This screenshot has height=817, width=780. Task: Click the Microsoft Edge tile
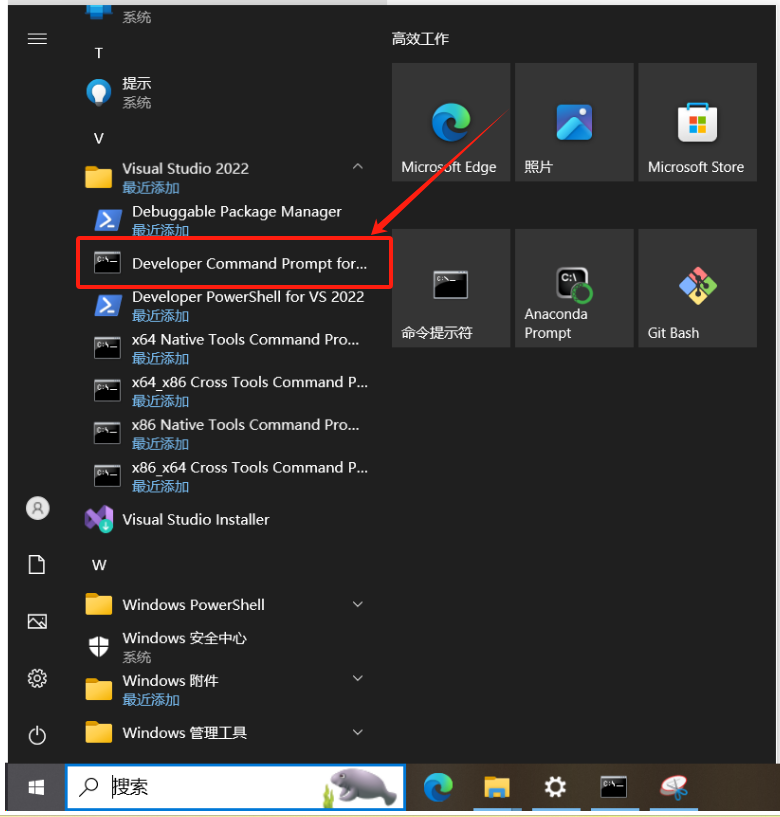[451, 122]
